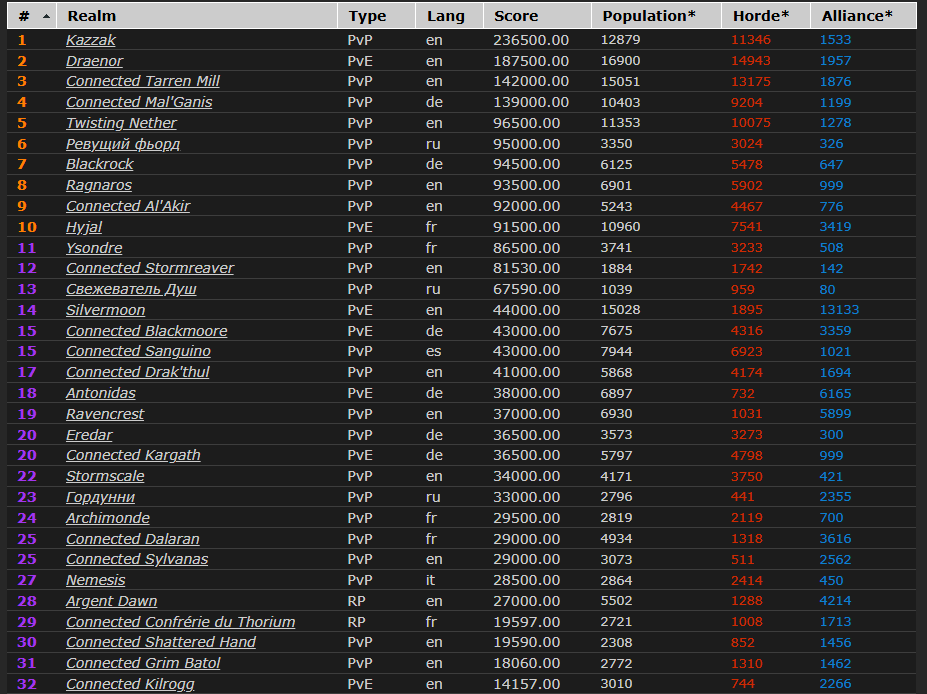Select Ravencrest Alliance count 5899
Viewport: 927px width, 694px height.
[835, 414]
